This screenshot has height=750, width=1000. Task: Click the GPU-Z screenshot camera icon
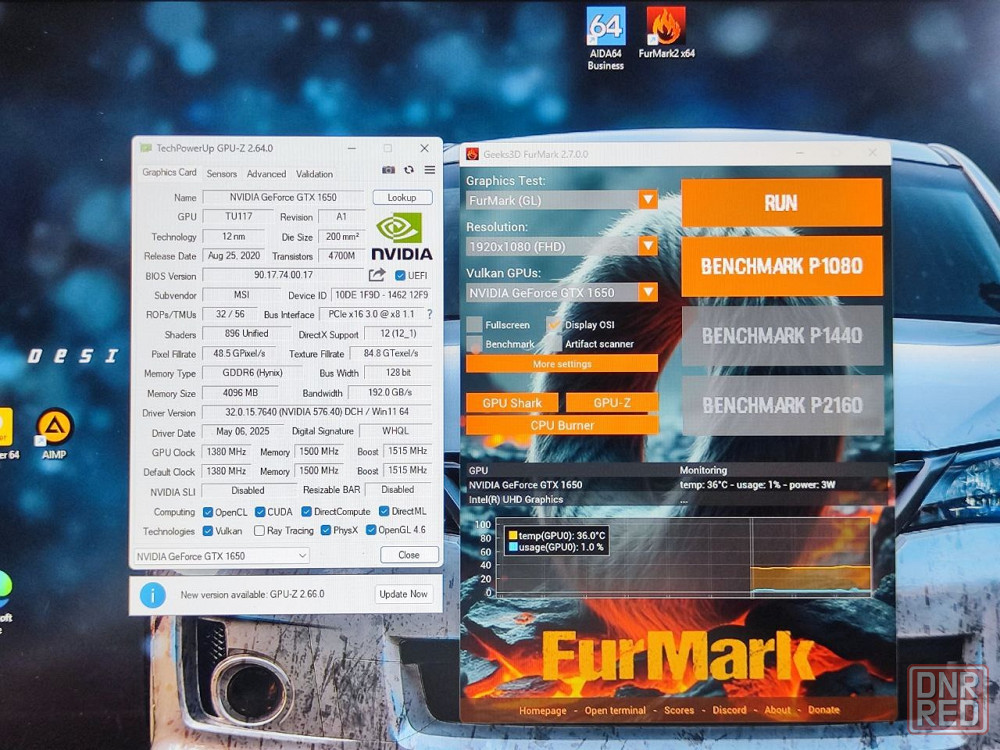point(388,170)
